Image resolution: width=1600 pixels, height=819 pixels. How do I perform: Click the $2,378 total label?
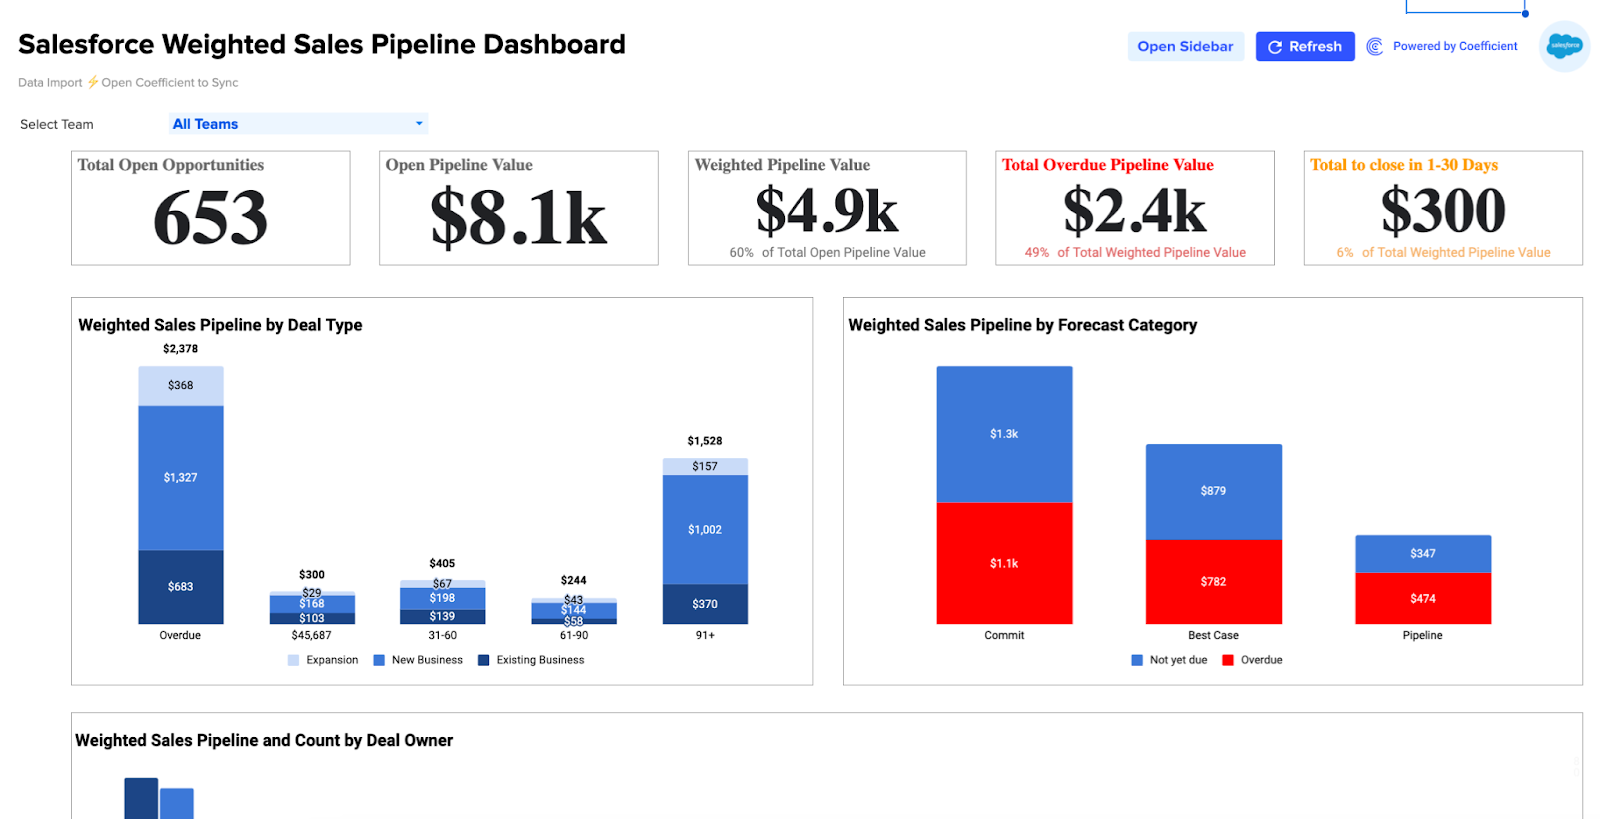pyautogui.click(x=181, y=349)
